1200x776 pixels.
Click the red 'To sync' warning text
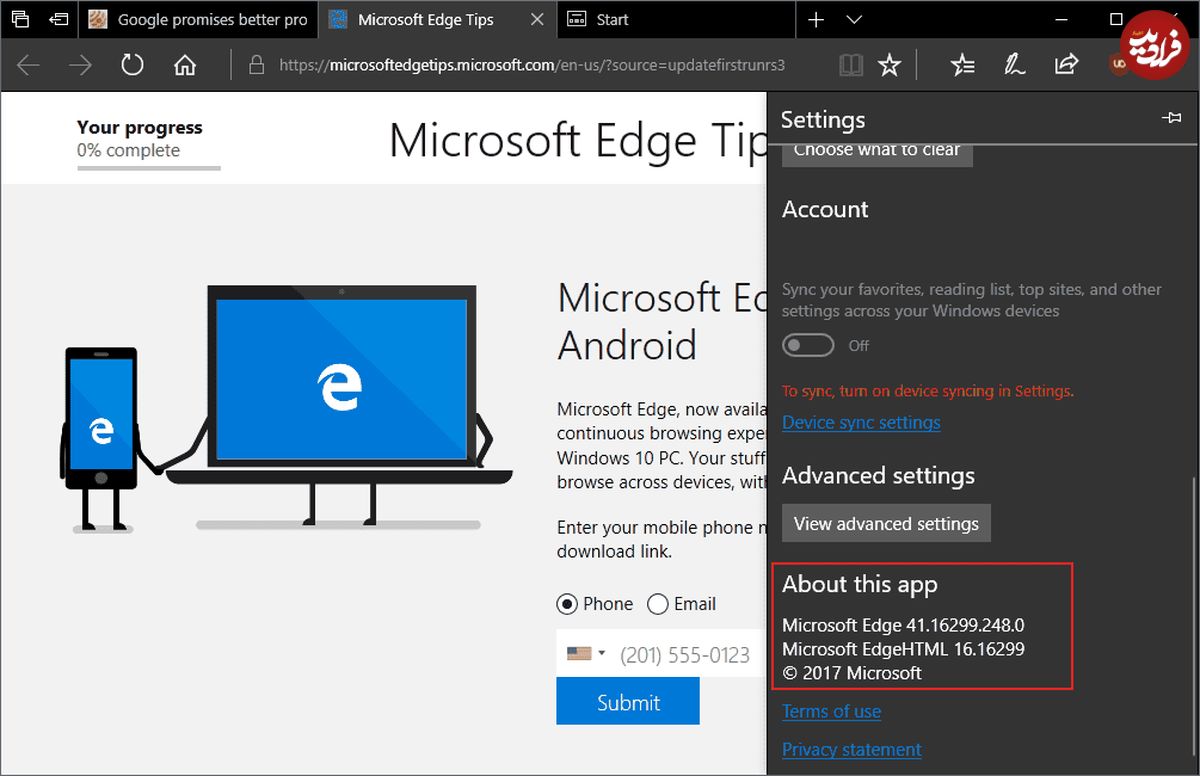click(x=928, y=391)
